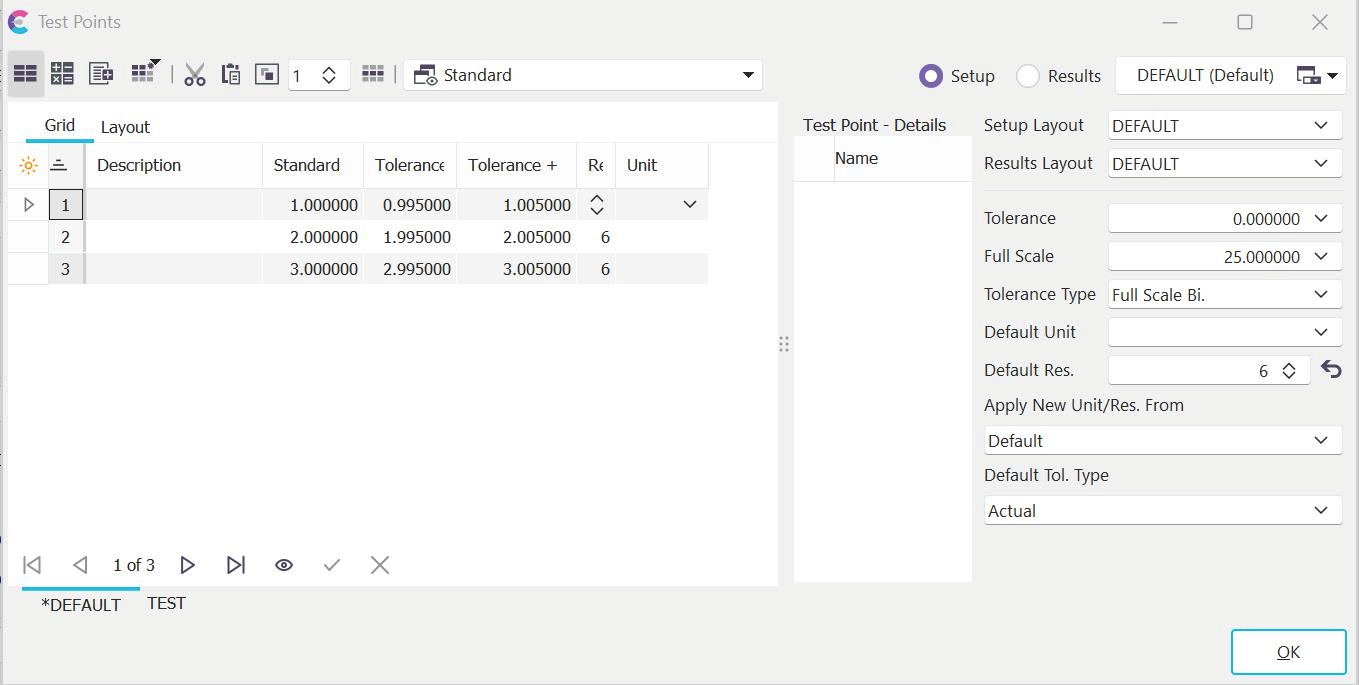Select the Results radio button
The height and width of the screenshot is (685, 1359).
click(x=1028, y=76)
